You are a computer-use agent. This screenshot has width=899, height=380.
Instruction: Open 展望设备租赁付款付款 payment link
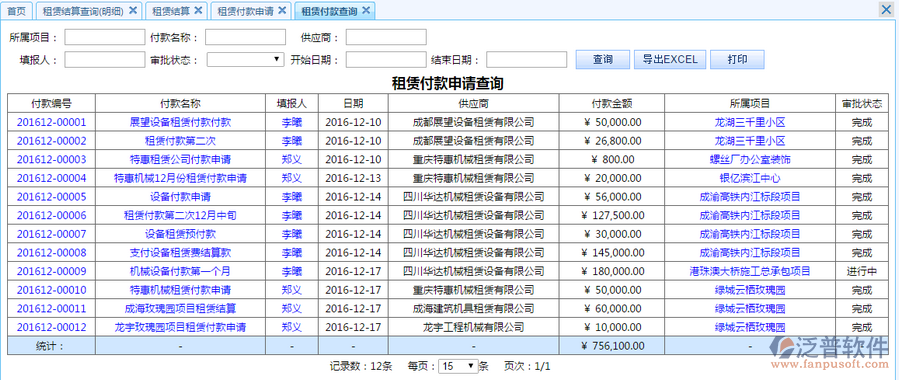[181, 122]
